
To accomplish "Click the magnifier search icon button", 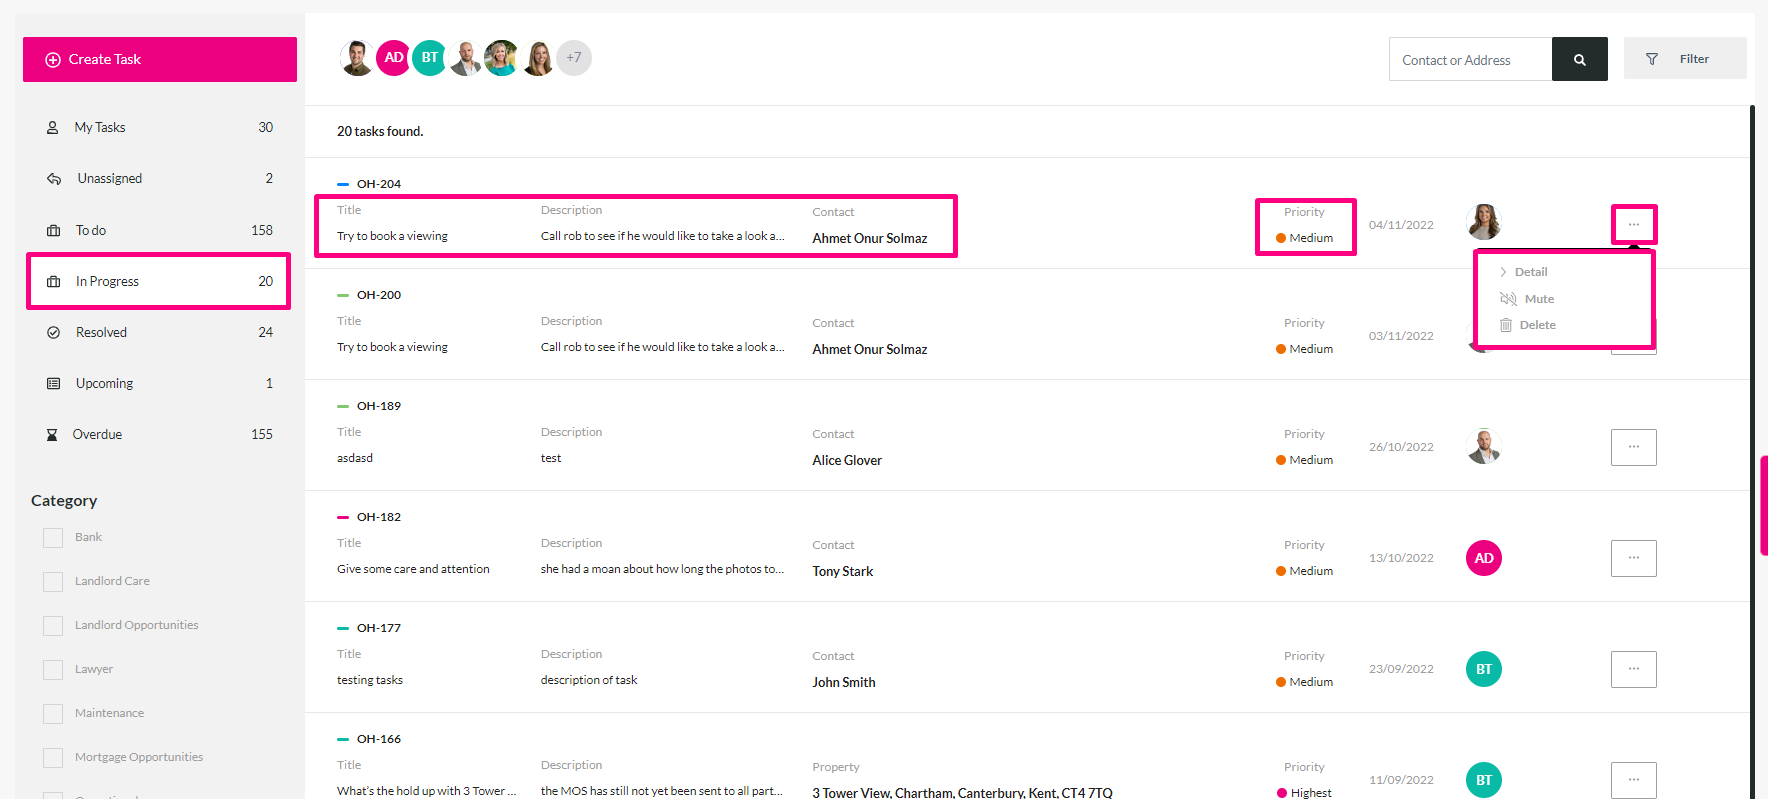I will point(1579,59).
